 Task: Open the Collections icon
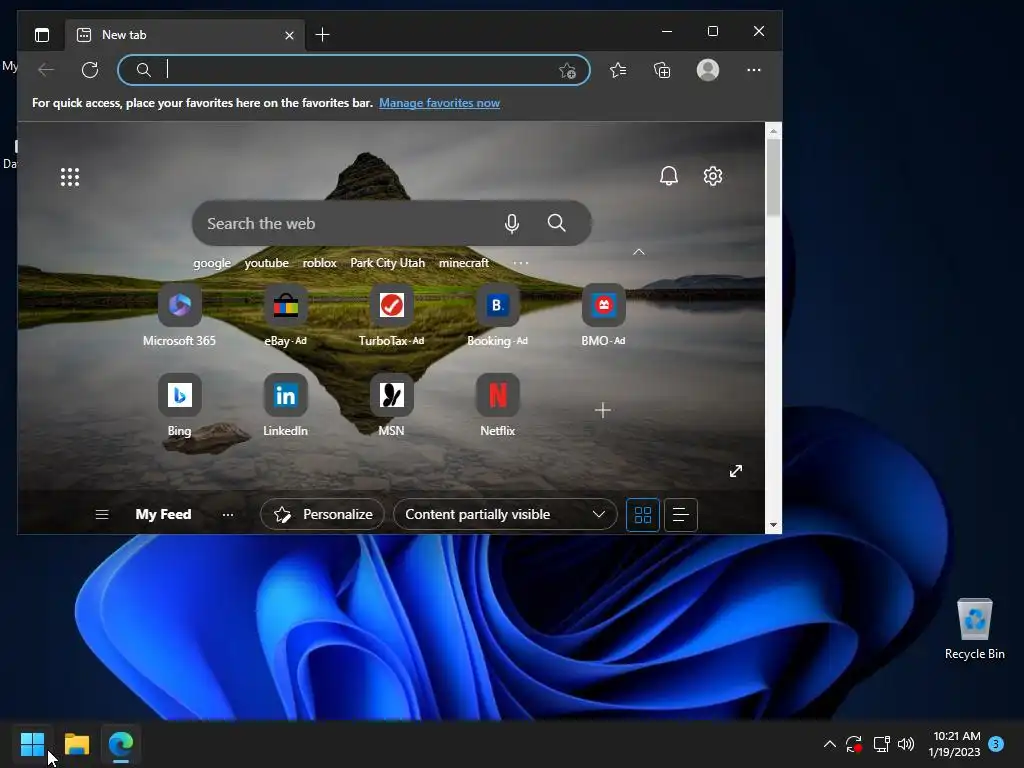click(662, 70)
